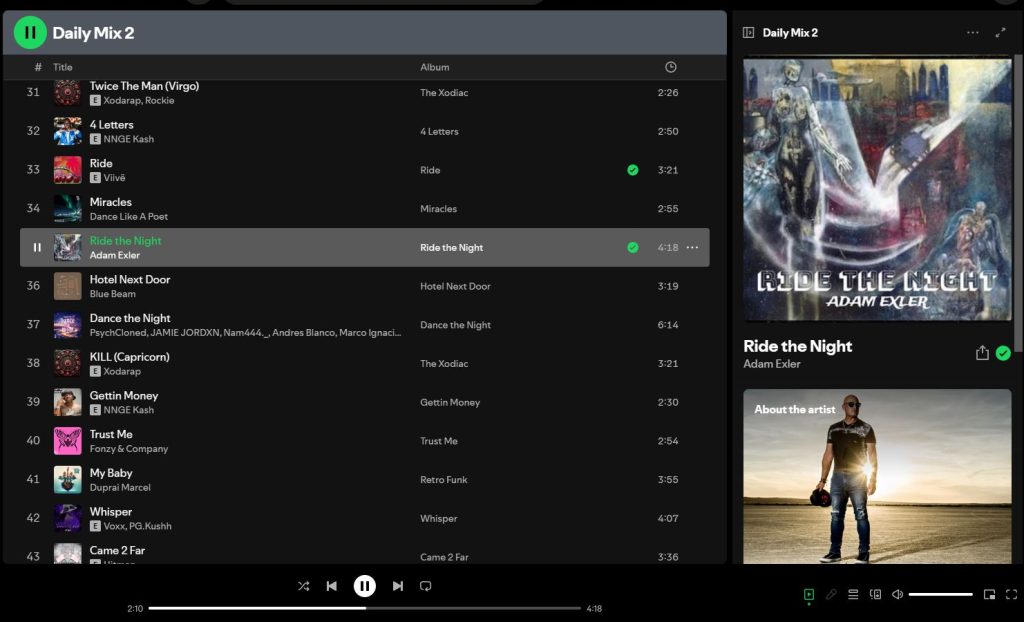Toggle the repeat mode
The height and width of the screenshot is (622, 1024).
426,586
